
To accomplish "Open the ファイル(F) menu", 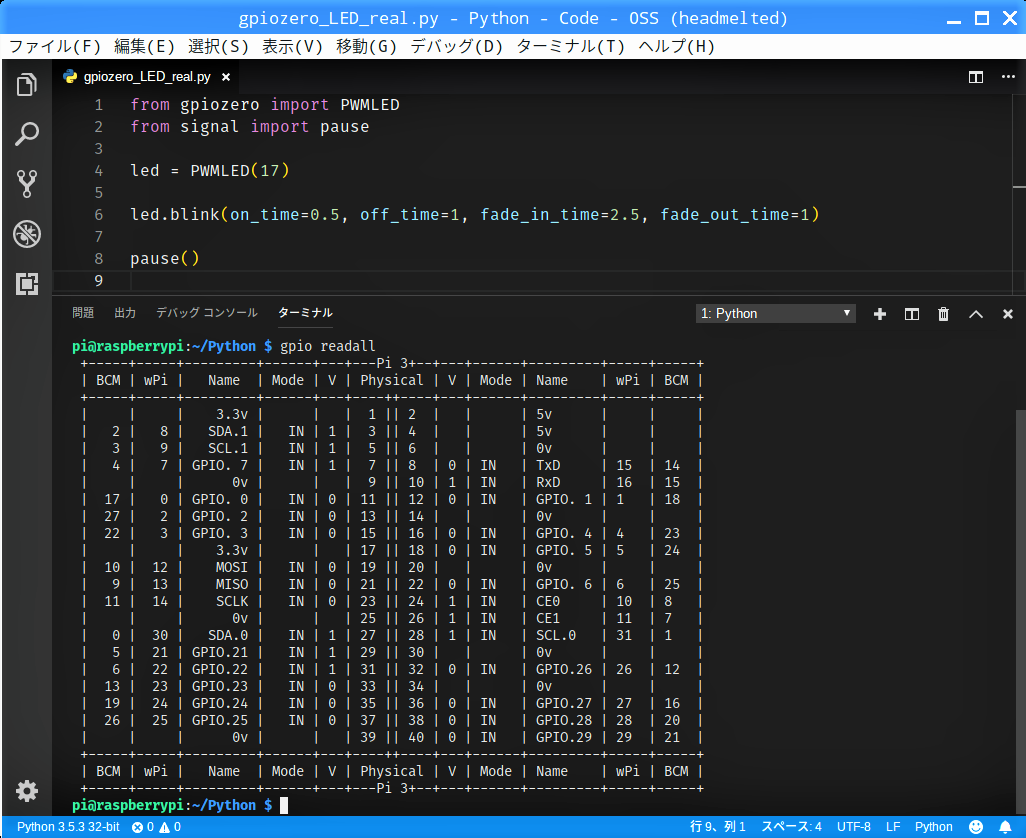I will click(55, 46).
